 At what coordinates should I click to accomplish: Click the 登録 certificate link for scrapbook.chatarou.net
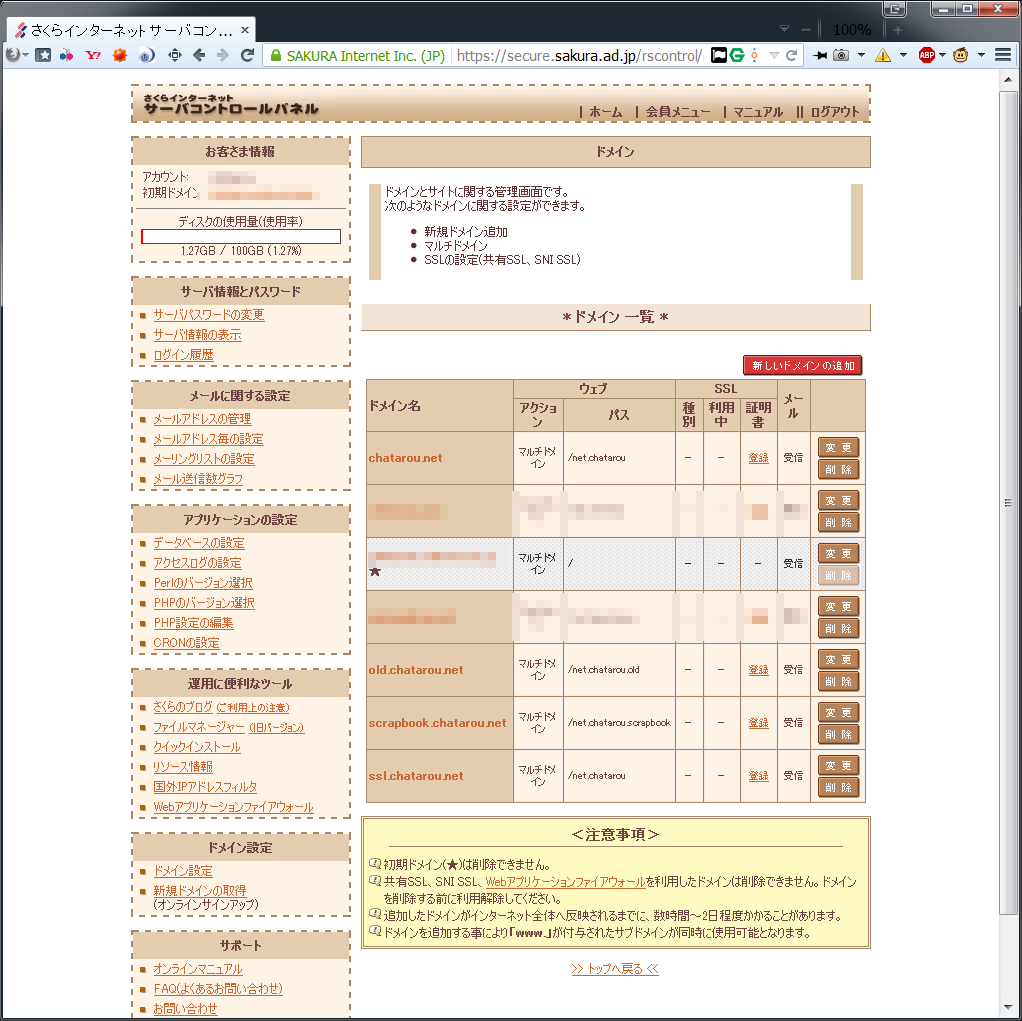(x=758, y=723)
